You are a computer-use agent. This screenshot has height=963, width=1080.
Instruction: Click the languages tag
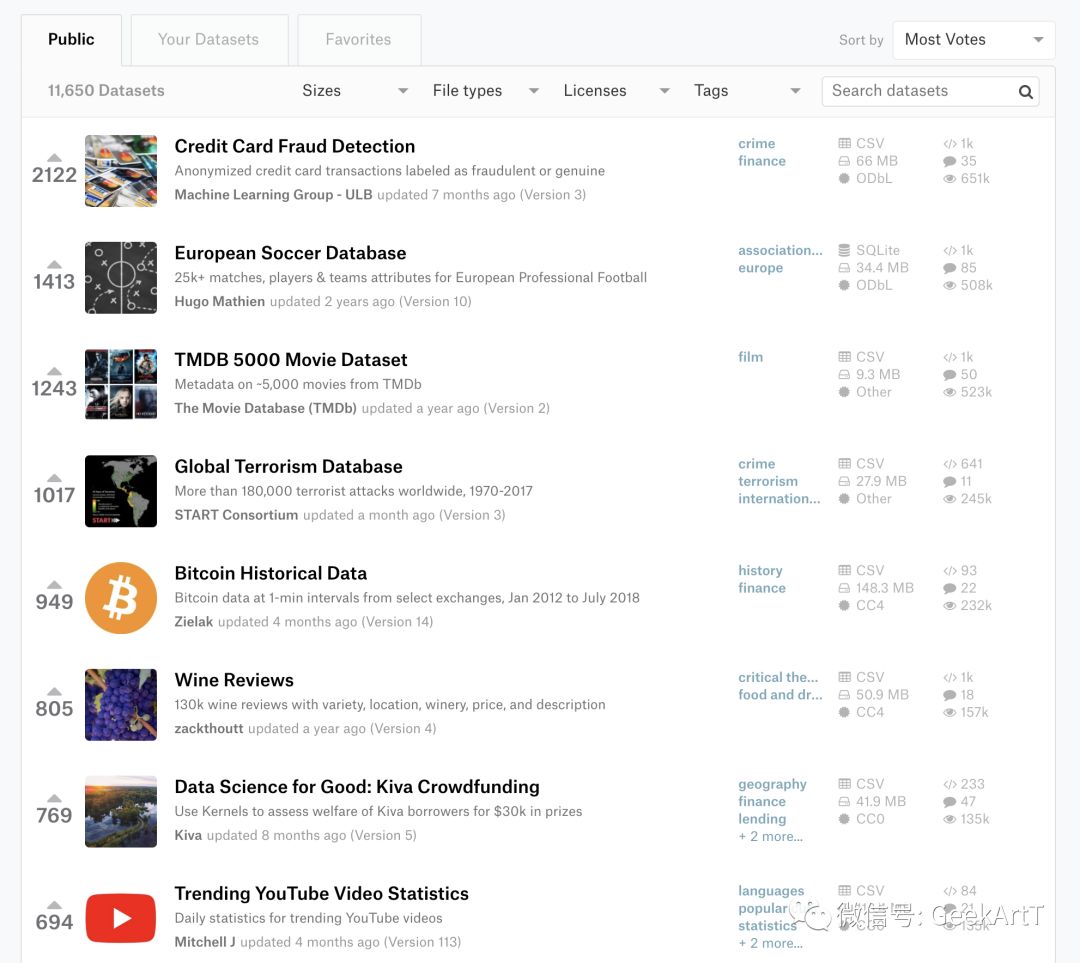coord(771,891)
